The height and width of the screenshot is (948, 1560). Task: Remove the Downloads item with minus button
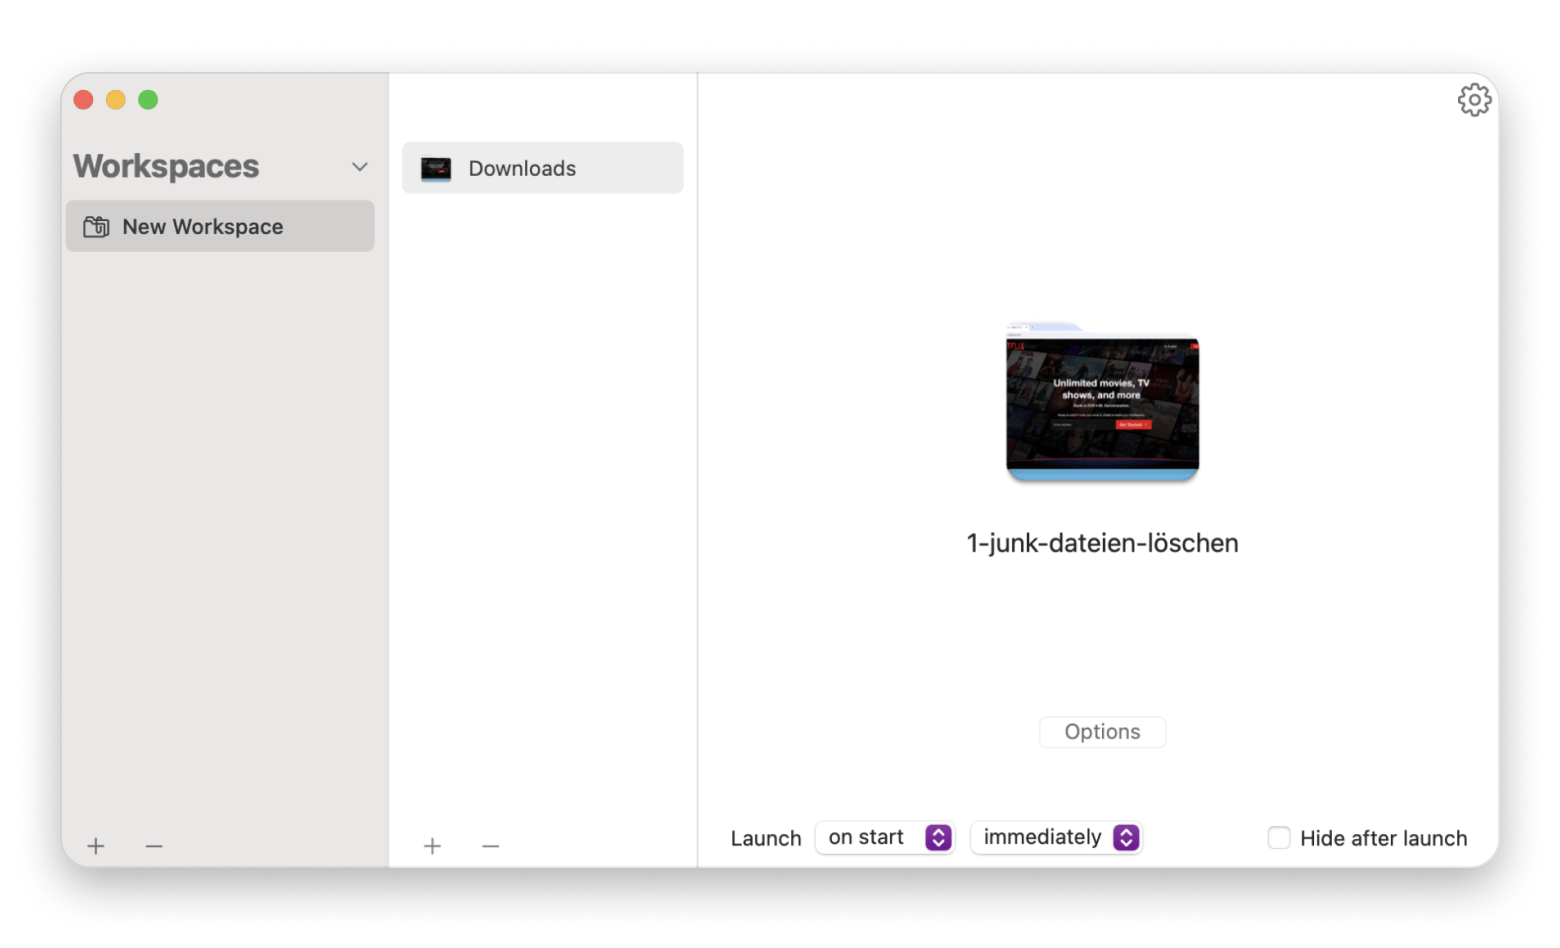[490, 846]
